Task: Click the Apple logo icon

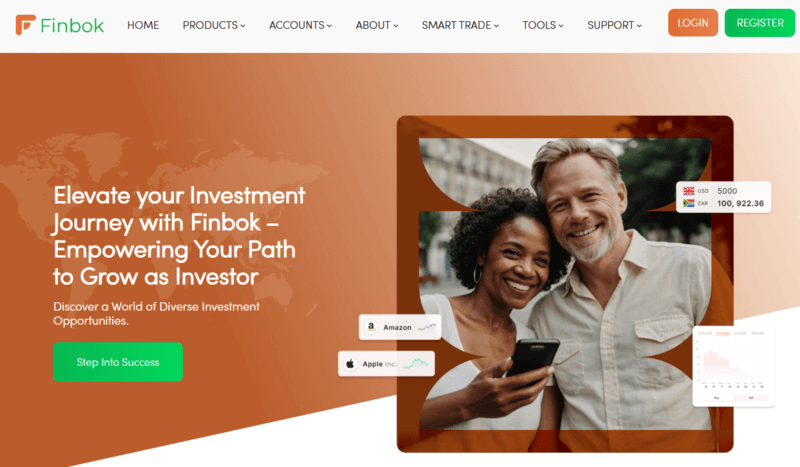Action: click(x=350, y=363)
